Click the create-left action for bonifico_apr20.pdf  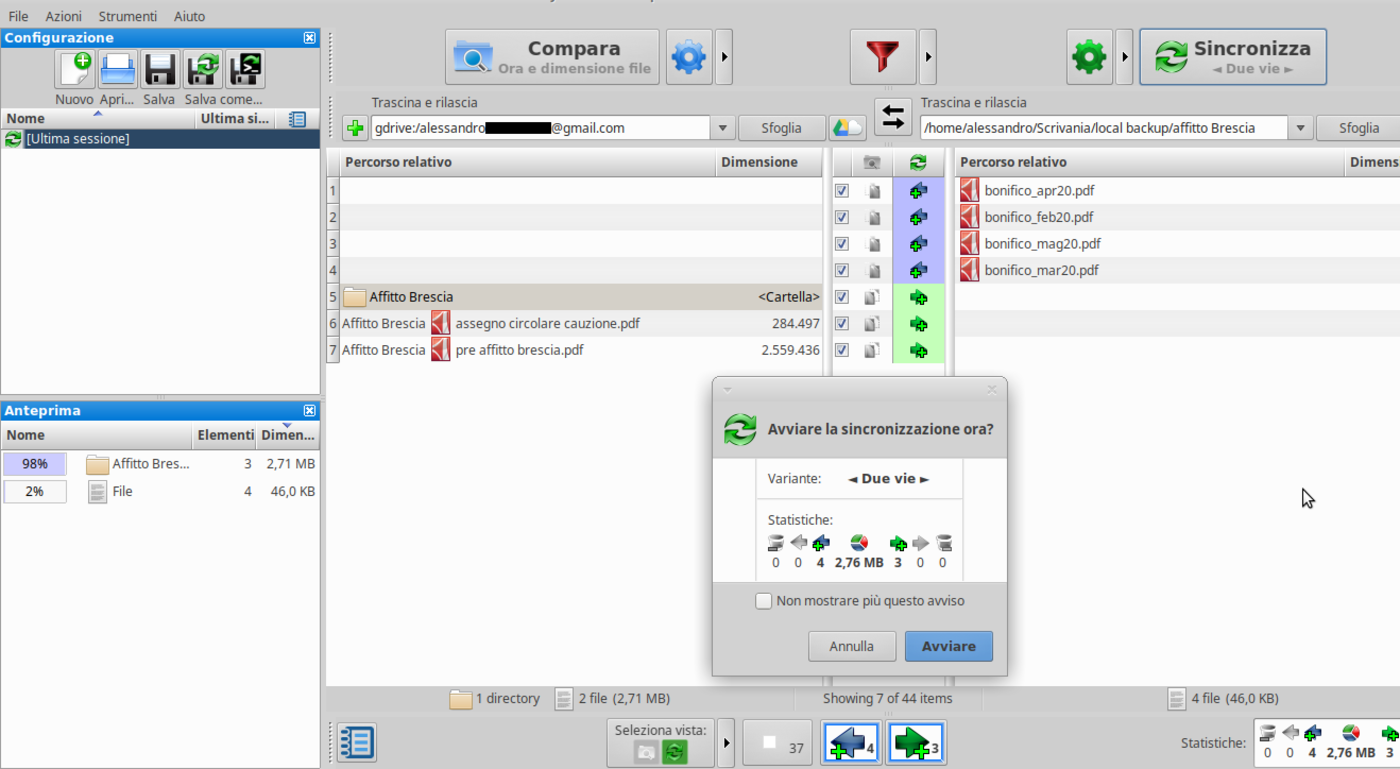point(918,190)
